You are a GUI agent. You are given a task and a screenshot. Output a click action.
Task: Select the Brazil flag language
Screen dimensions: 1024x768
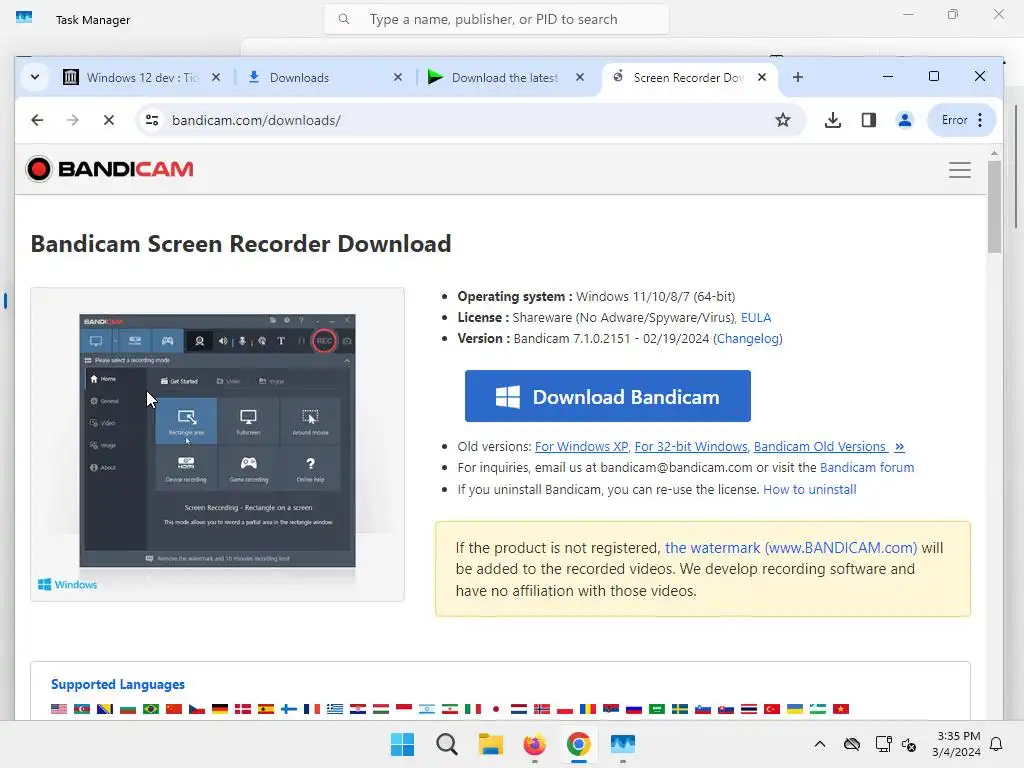pos(151,709)
